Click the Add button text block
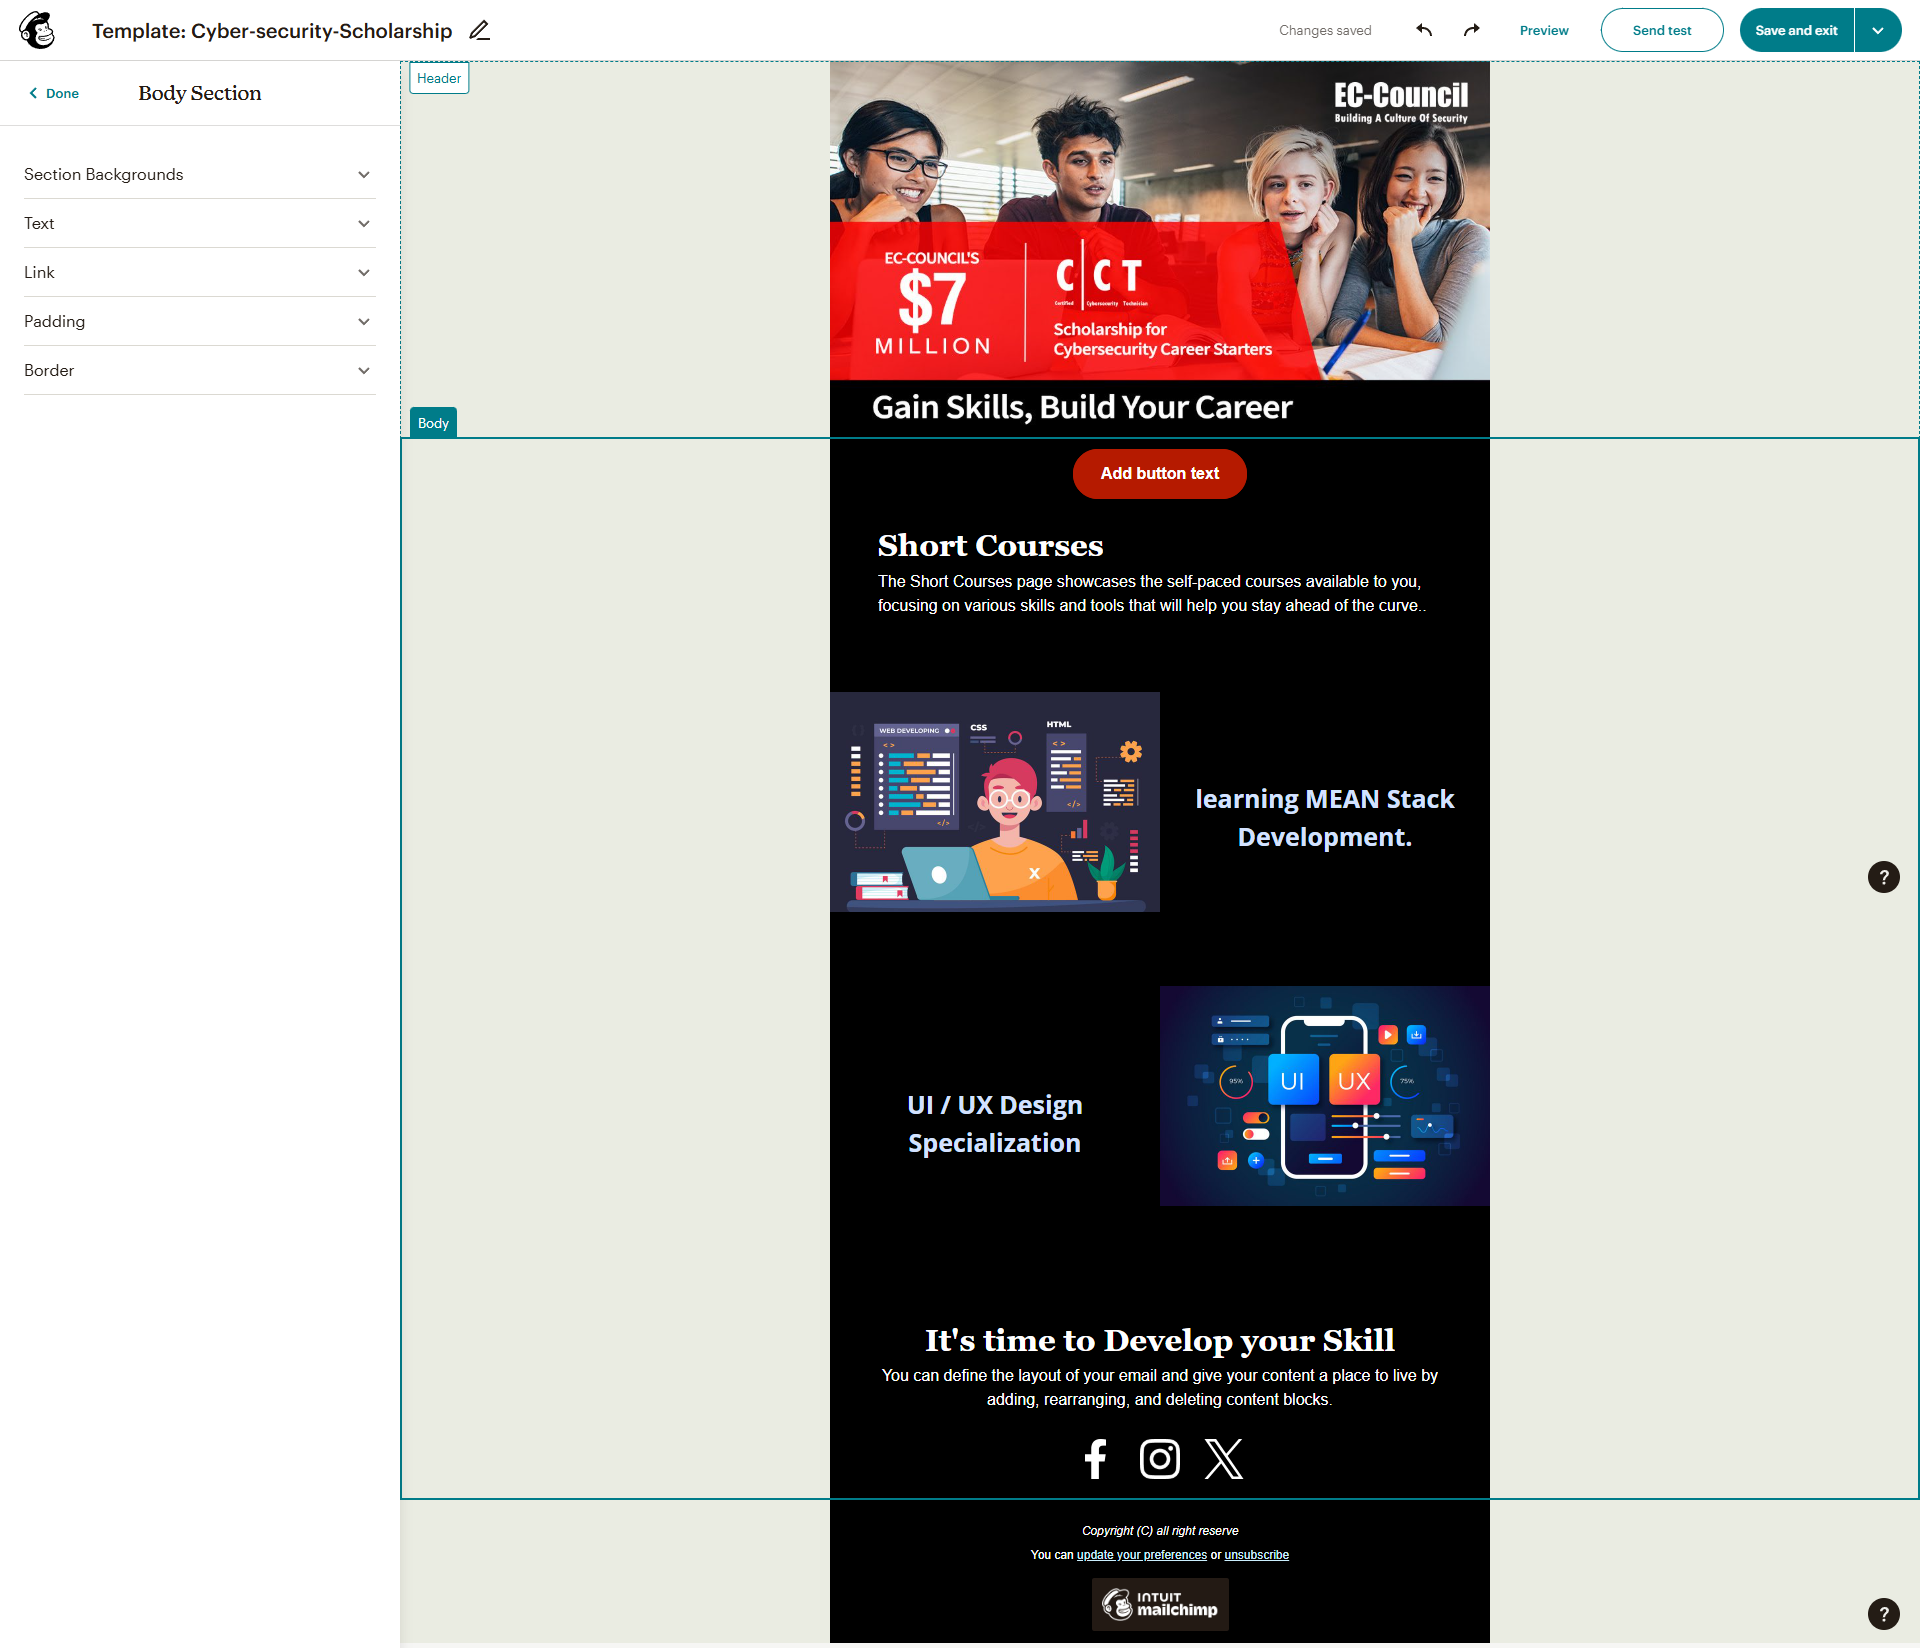The width and height of the screenshot is (1920, 1649). [x=1159, y=473]
